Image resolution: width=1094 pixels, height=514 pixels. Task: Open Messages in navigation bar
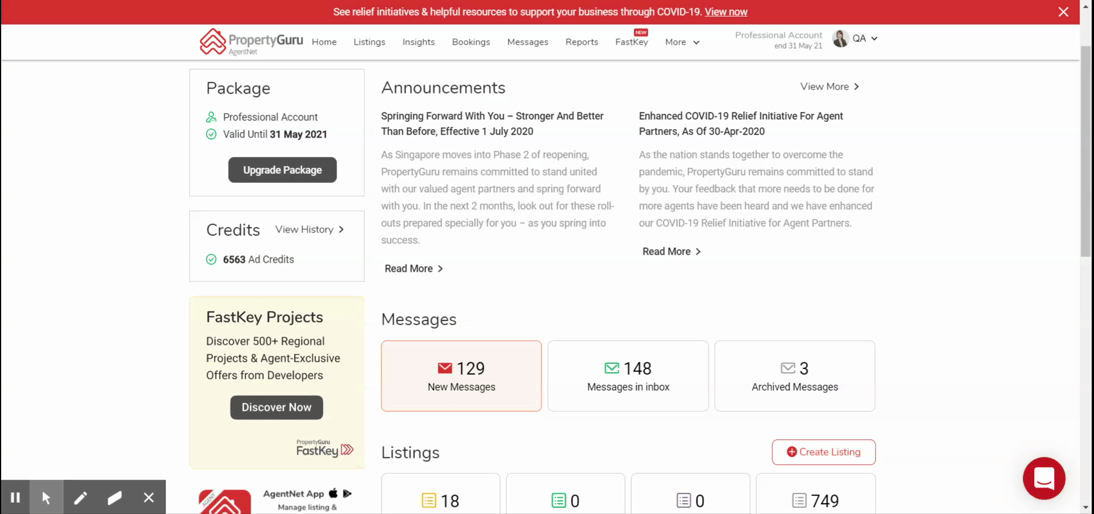(527, 42)
